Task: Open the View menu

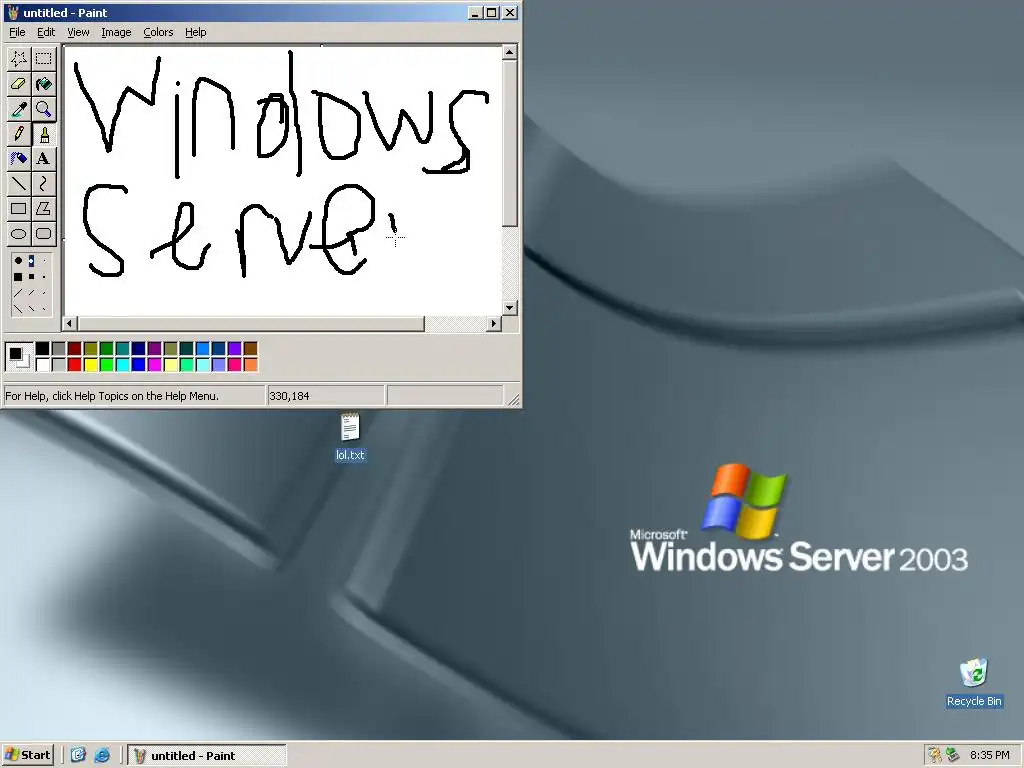Action: point(78,32)
